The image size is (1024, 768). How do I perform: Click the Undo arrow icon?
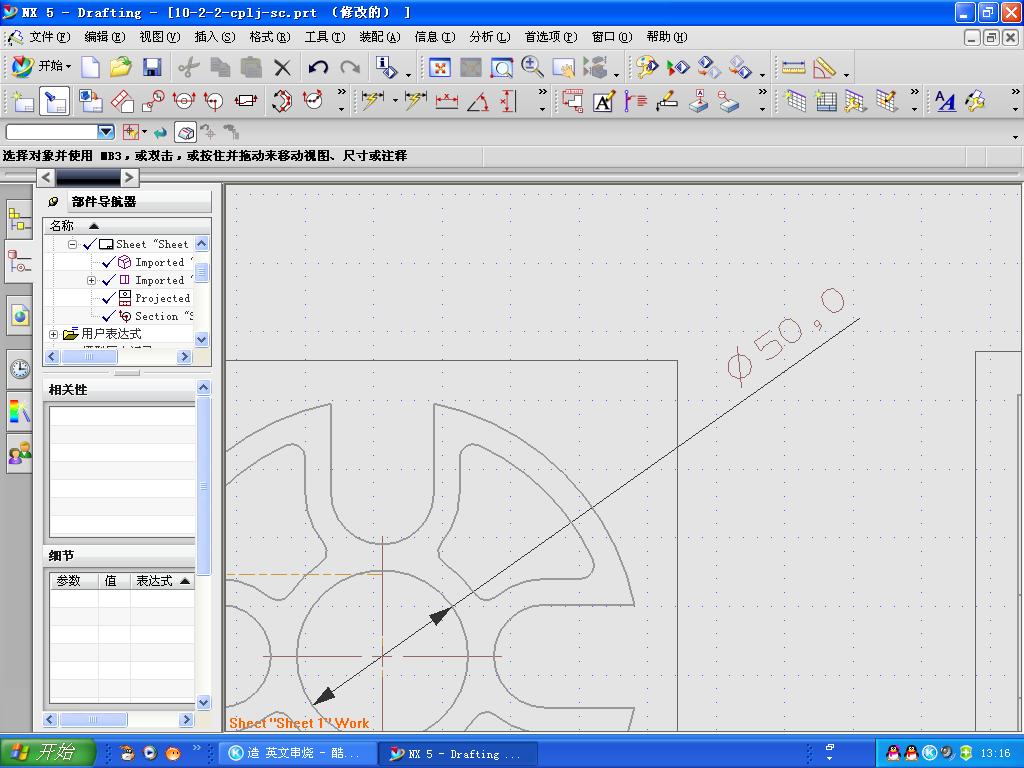(318, 68)
